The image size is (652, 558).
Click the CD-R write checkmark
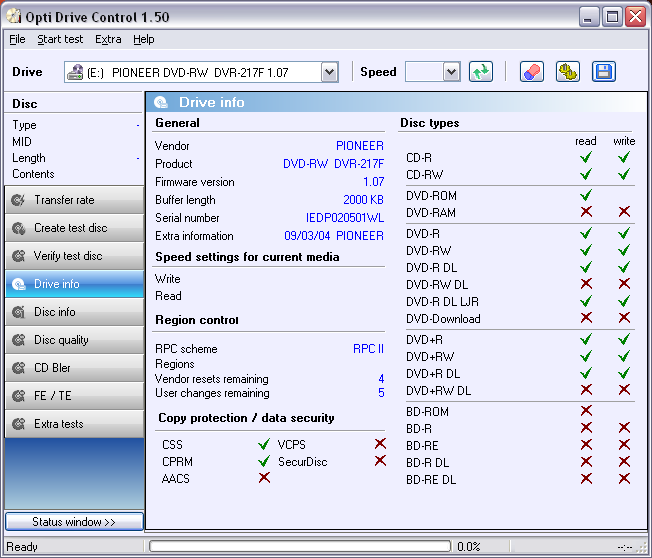pos(624,157)
